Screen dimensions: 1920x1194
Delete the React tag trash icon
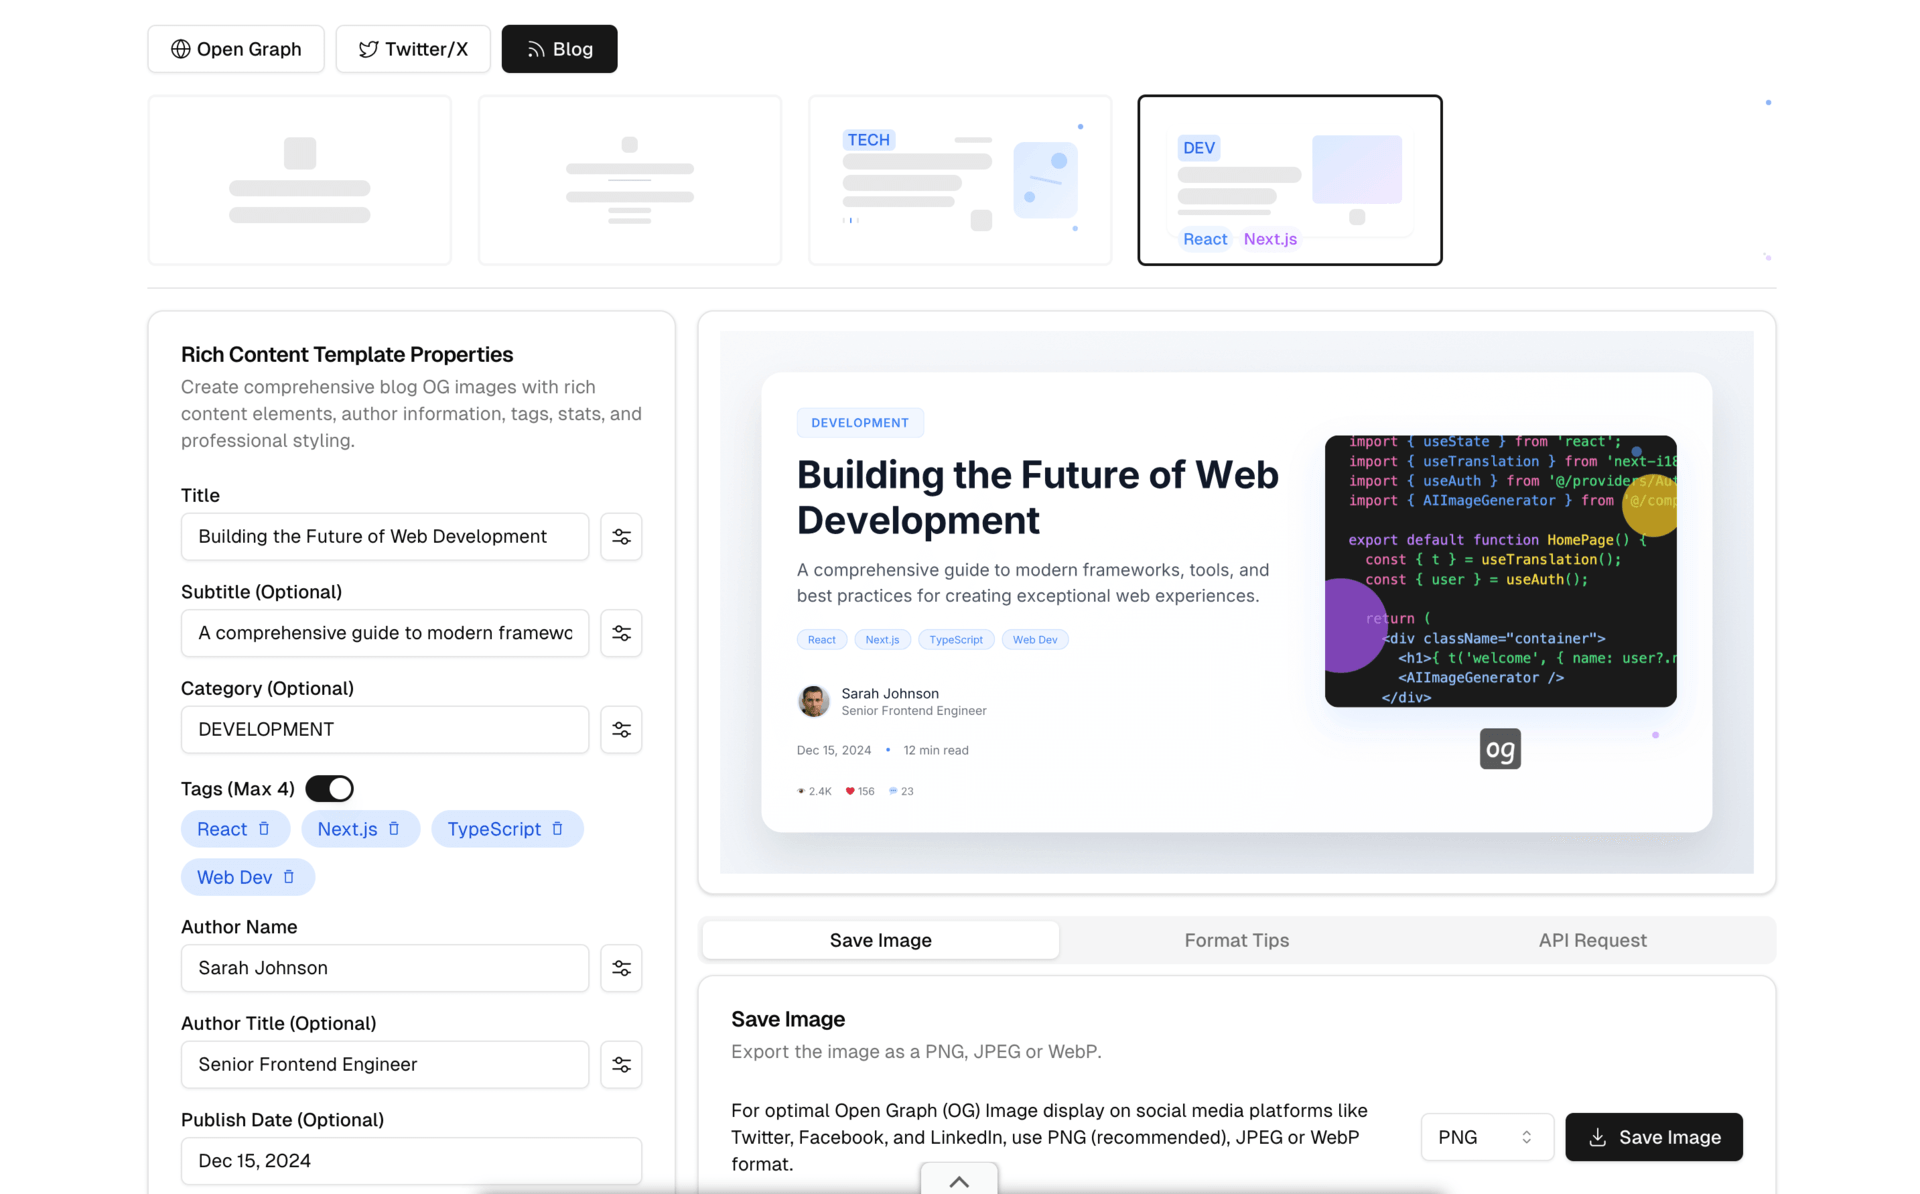tap(264, 829)
